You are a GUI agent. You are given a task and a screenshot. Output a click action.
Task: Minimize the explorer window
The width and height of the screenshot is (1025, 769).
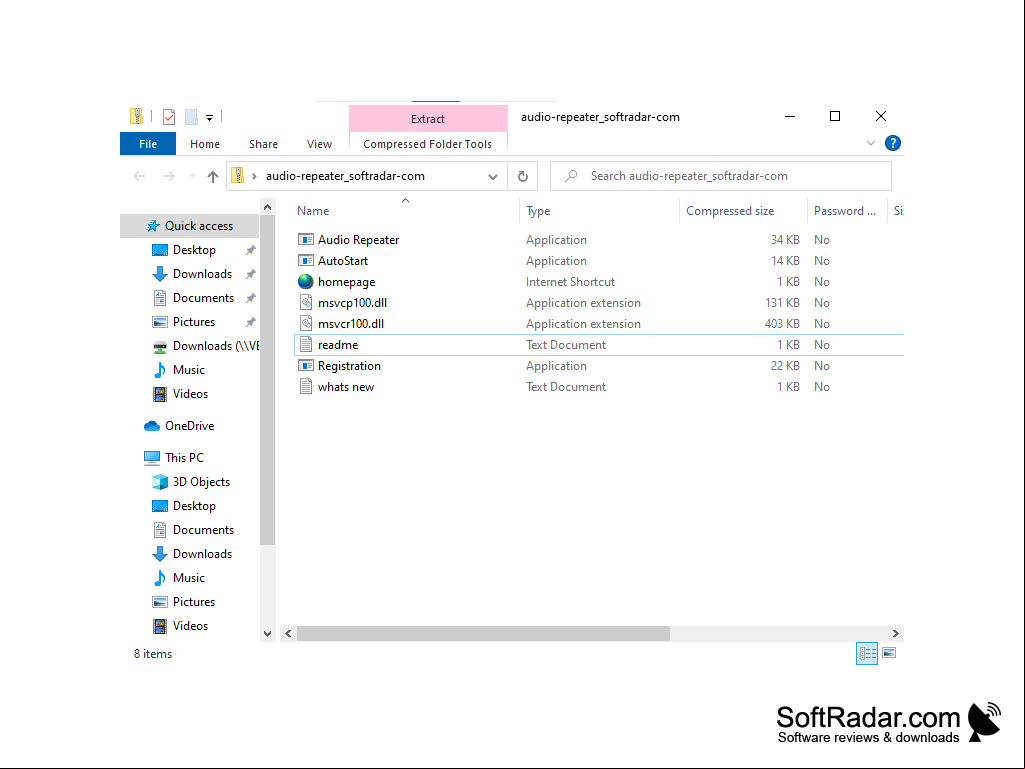[x=790, y=116]
